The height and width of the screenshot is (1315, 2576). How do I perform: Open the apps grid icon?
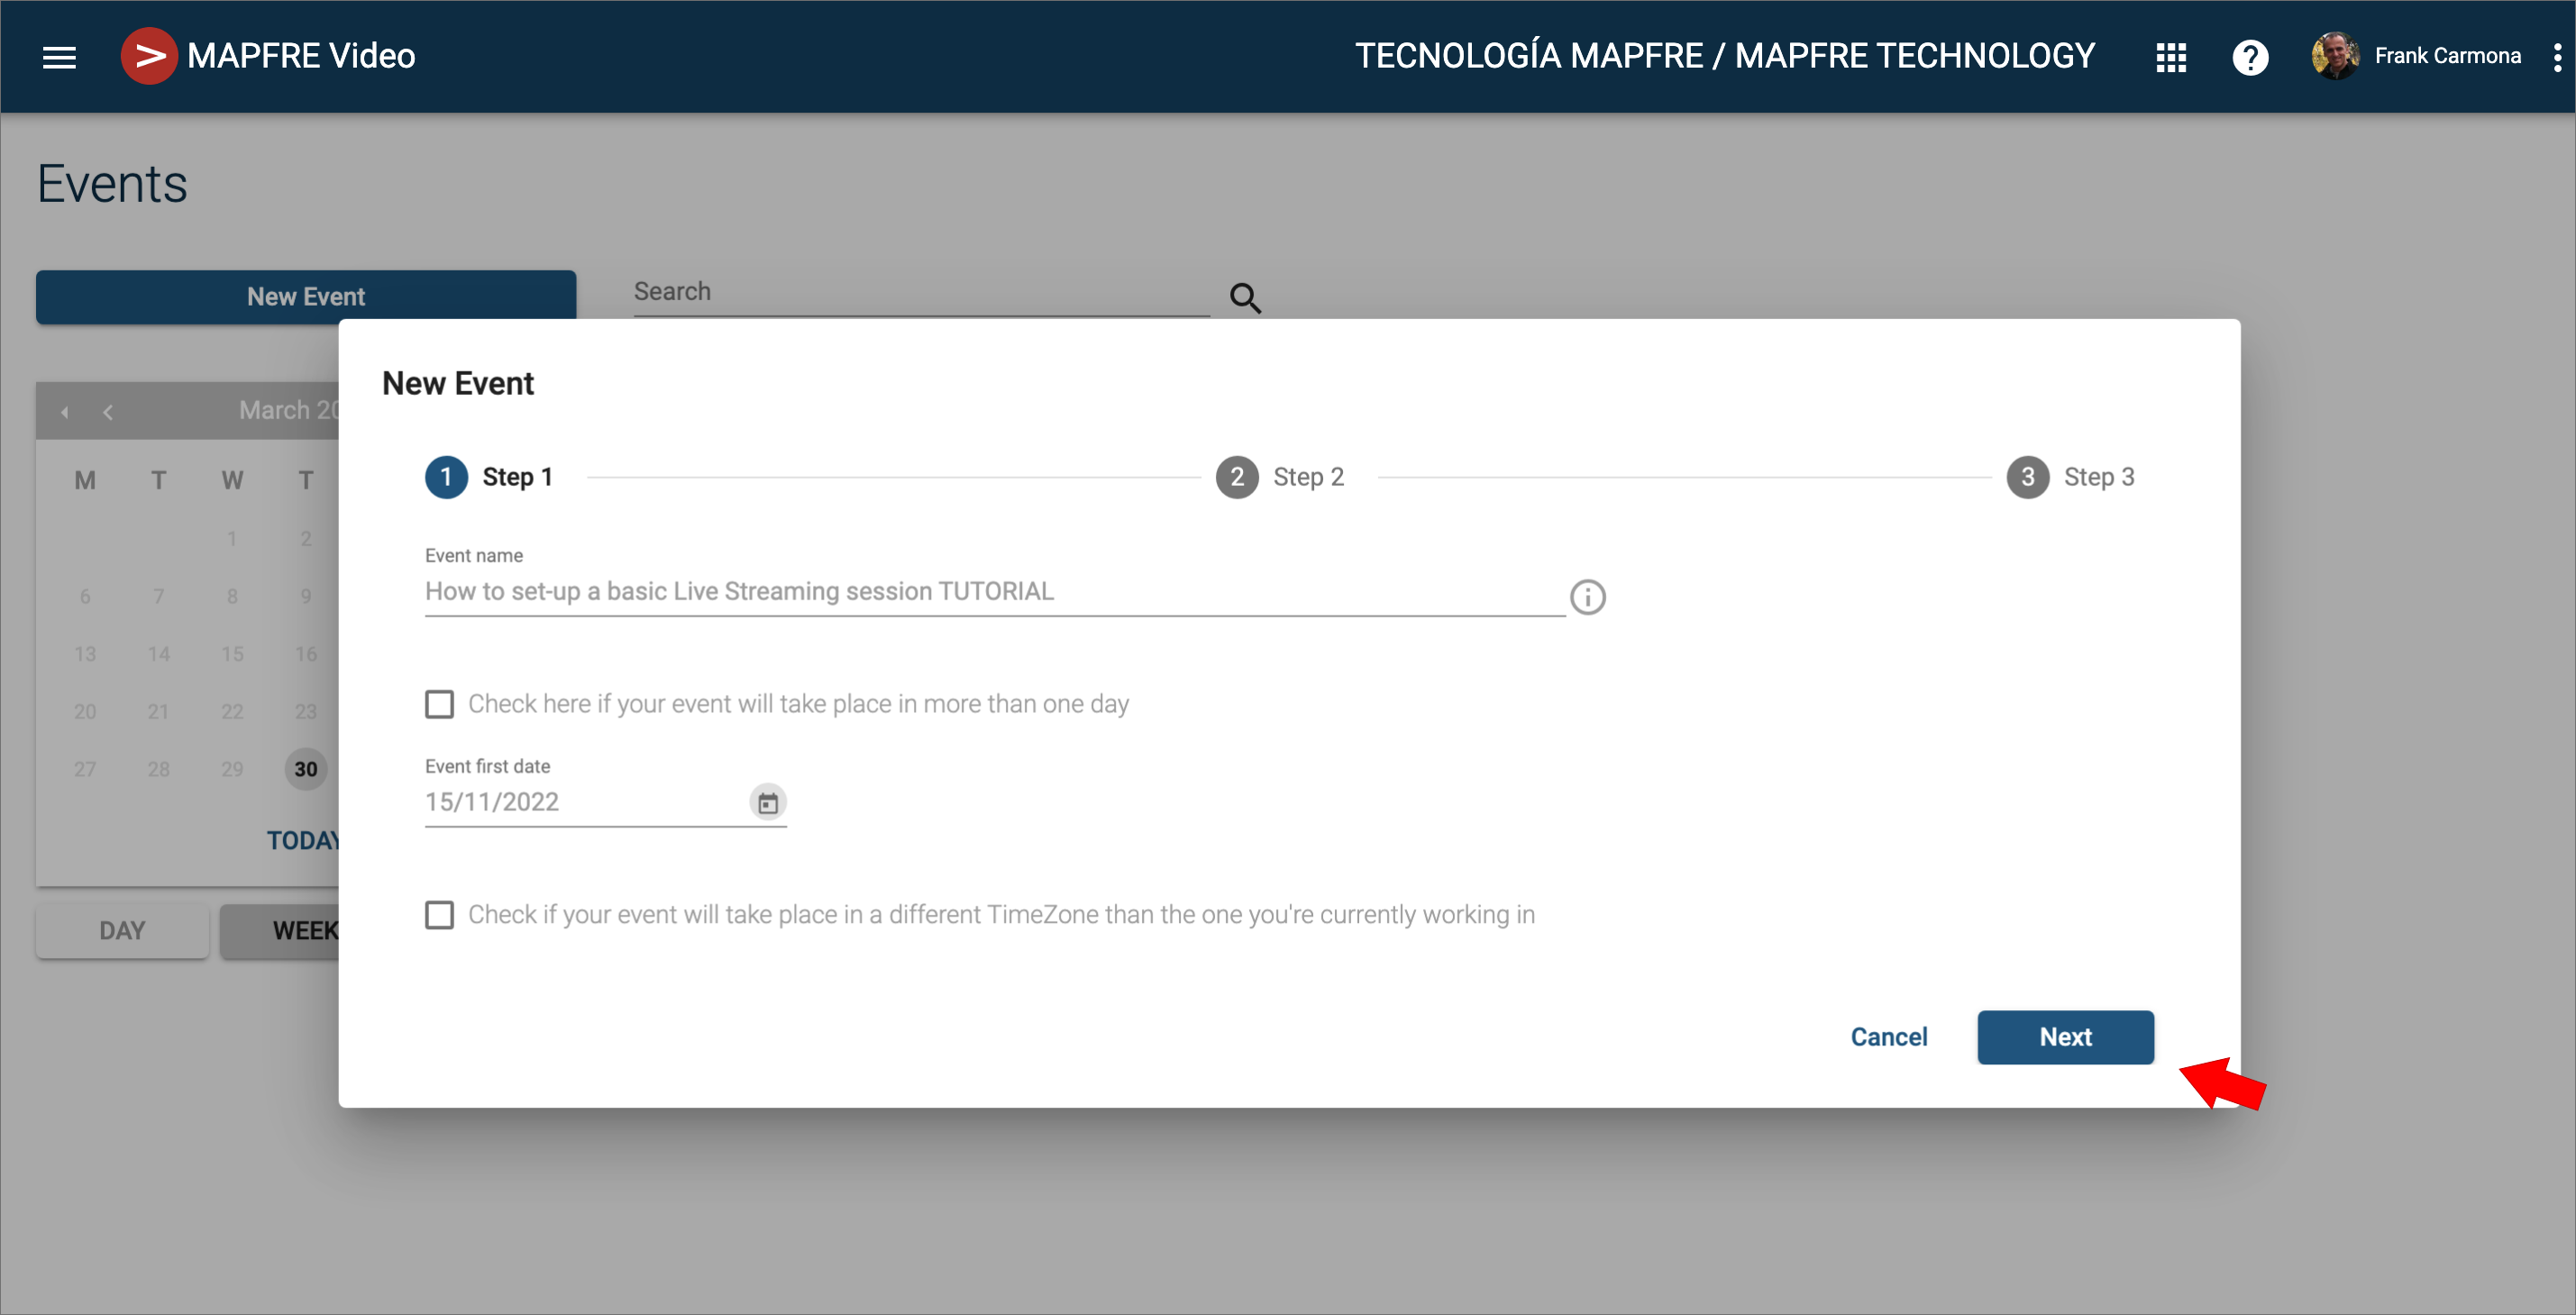2170,57
